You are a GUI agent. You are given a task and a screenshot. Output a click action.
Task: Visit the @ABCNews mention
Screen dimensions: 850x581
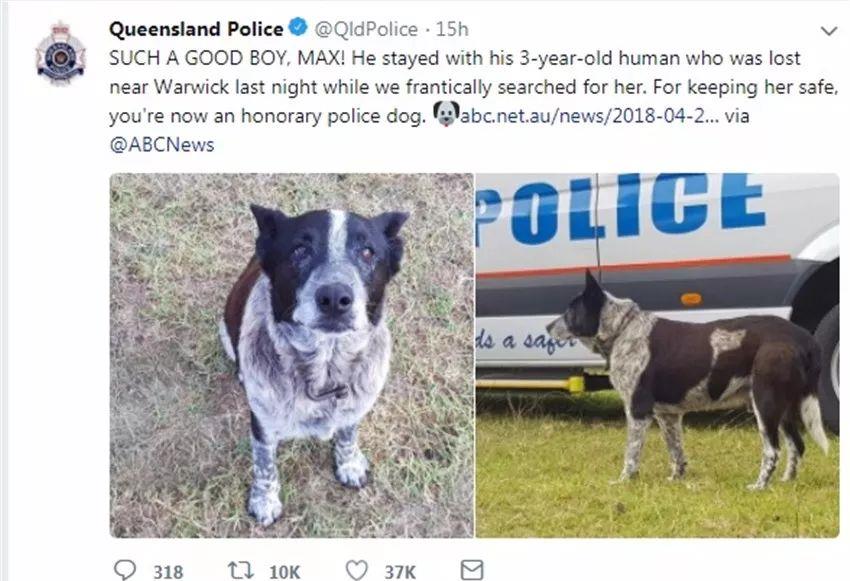point(161,144)
